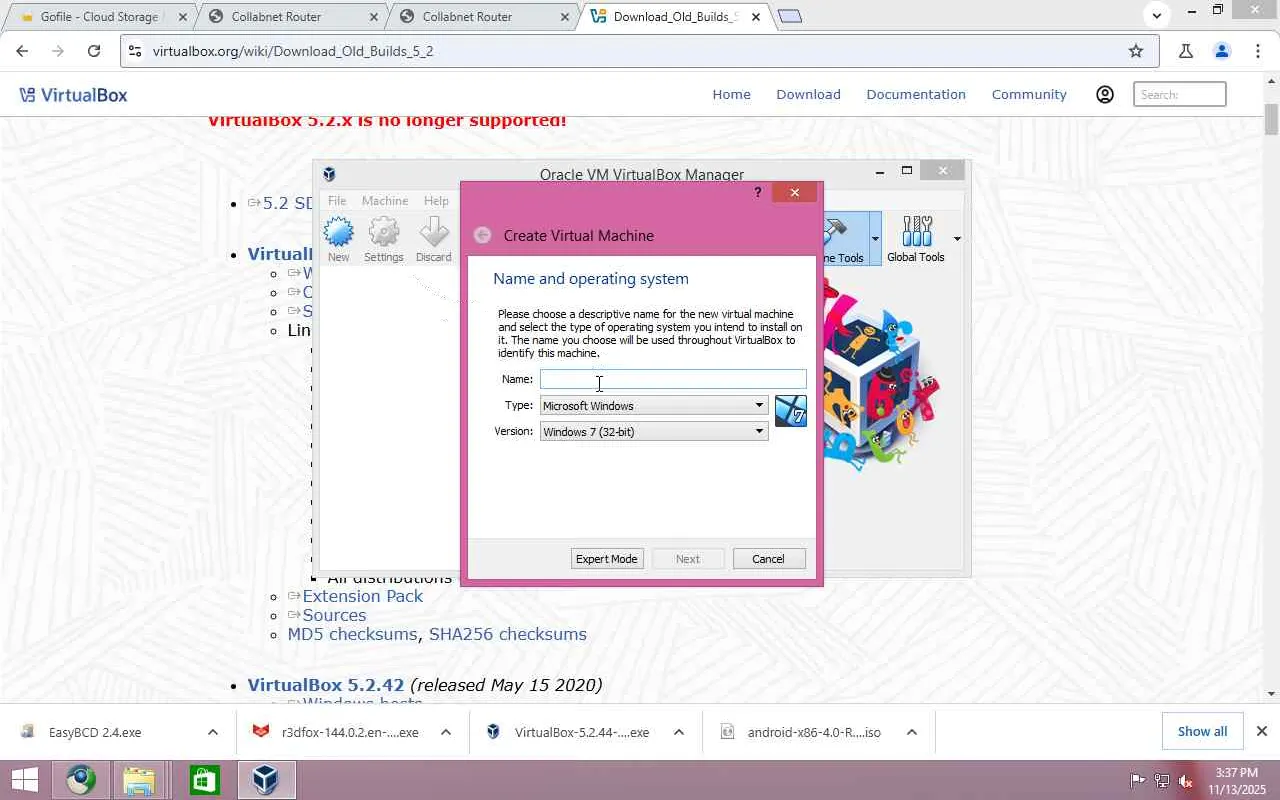This screenshot has width=1280, height=800.
Task: Expand options for the VirtualBox-5.2.44 download
Action: [678, 732]
